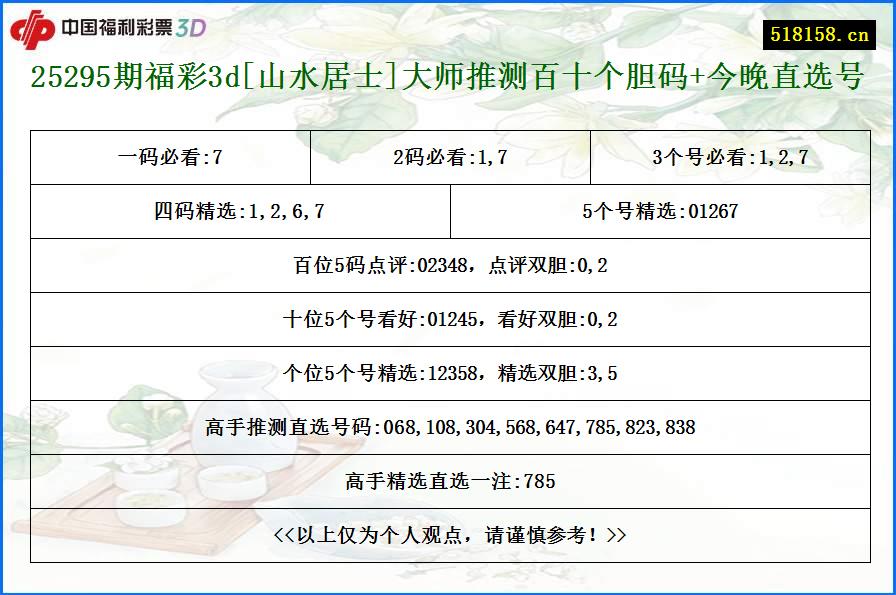Select the 个位5个号精选:12358 row
The height and width of the screenshot is (595, 896).
448,372
